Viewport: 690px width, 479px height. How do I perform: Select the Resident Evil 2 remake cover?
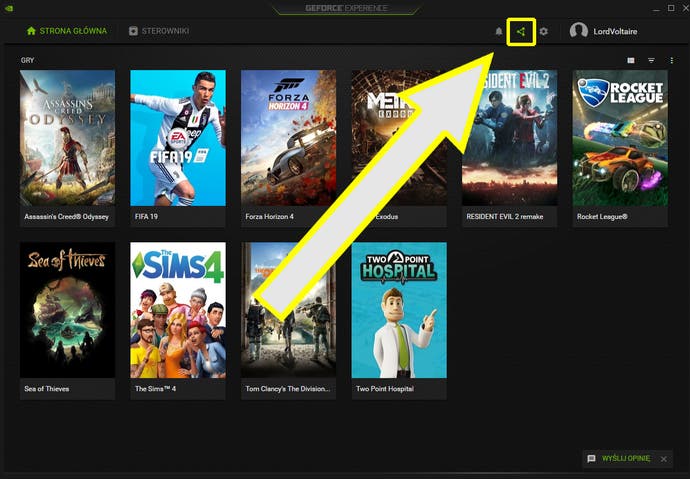509,138
